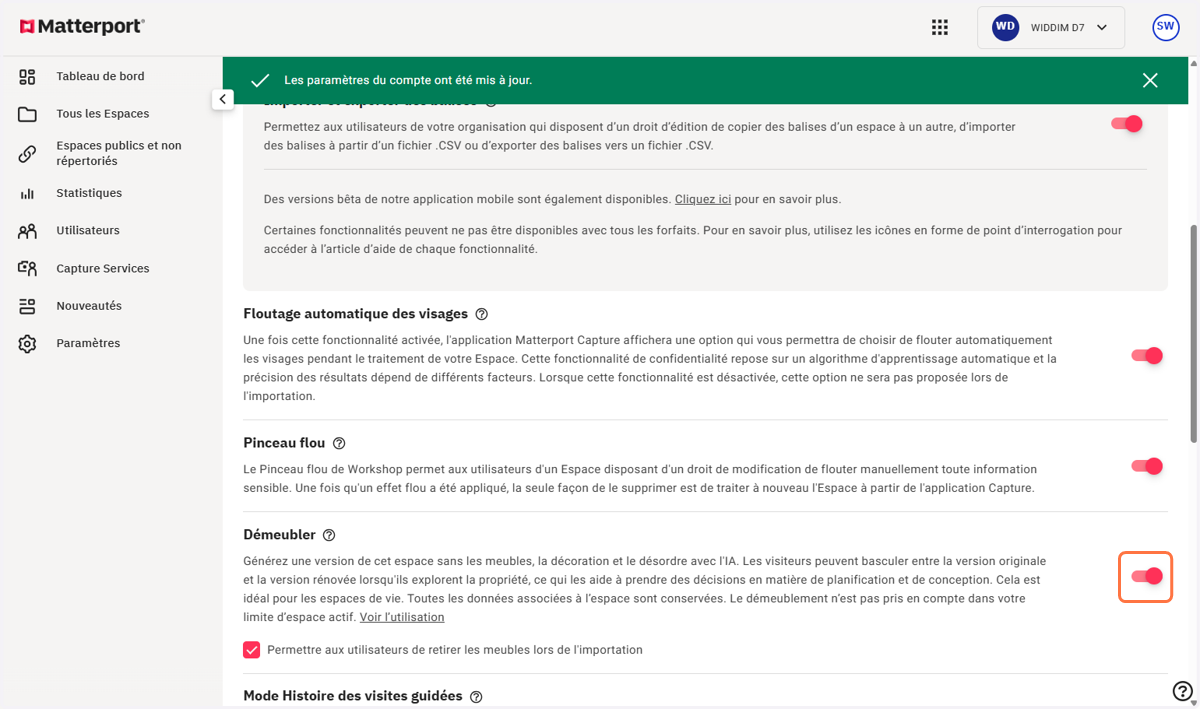Toggle the tag import and export switch
Viewport: 1200px width, 709px height.
1127,124
